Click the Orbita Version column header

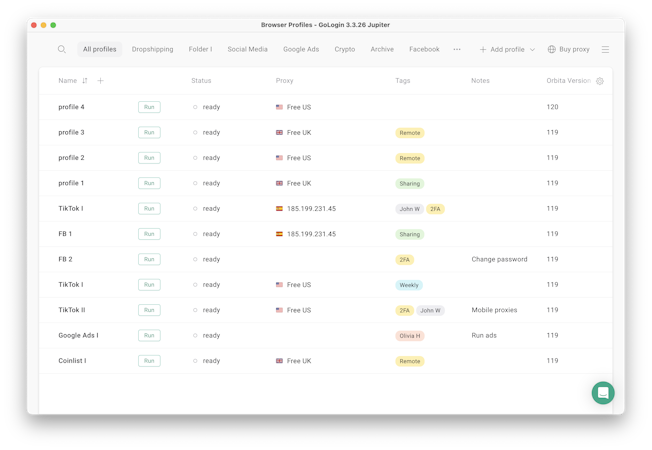click(x=568, y=81)
